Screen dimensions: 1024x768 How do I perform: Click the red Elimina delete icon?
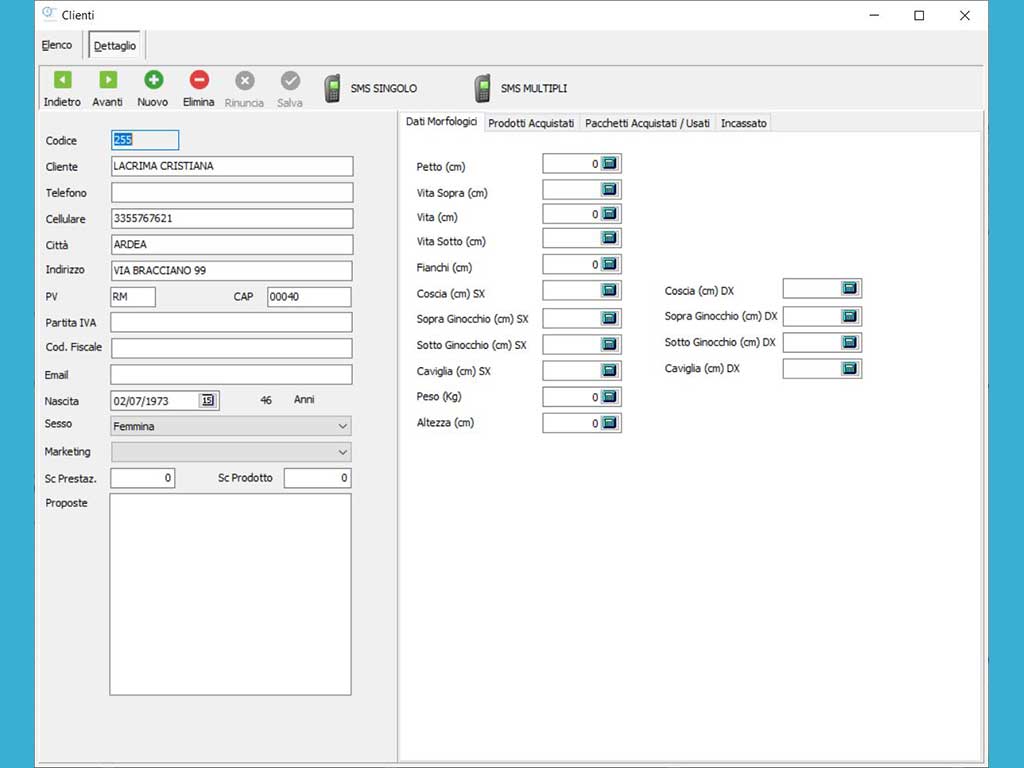[x=199, y=80]
